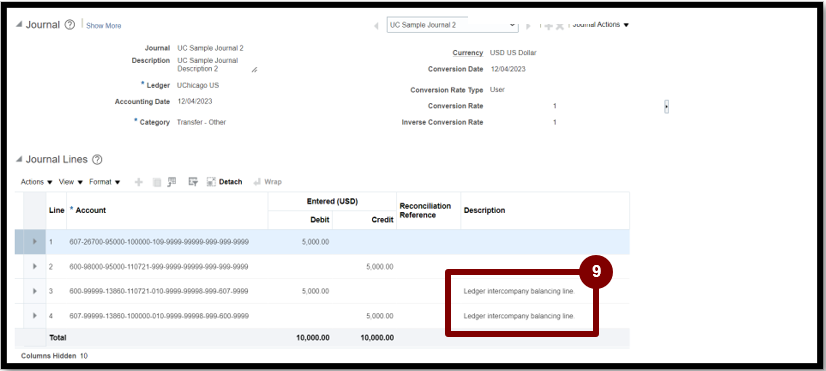Image resolution: width=826 pixels, height=371 pixels.
Task: Click the Line column header
Action: [56, 210]
